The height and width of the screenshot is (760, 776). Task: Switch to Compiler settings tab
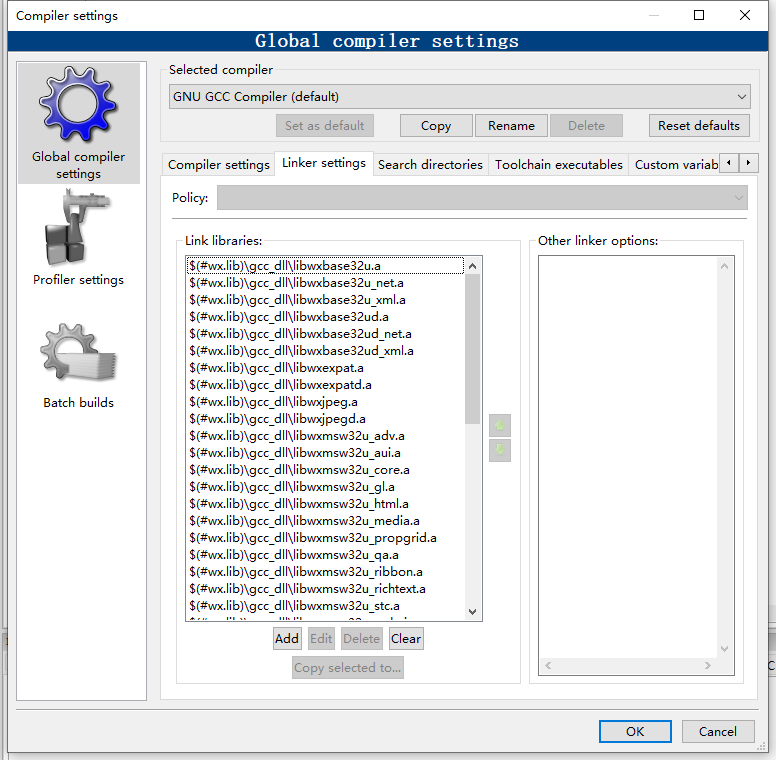coord(218,164)
